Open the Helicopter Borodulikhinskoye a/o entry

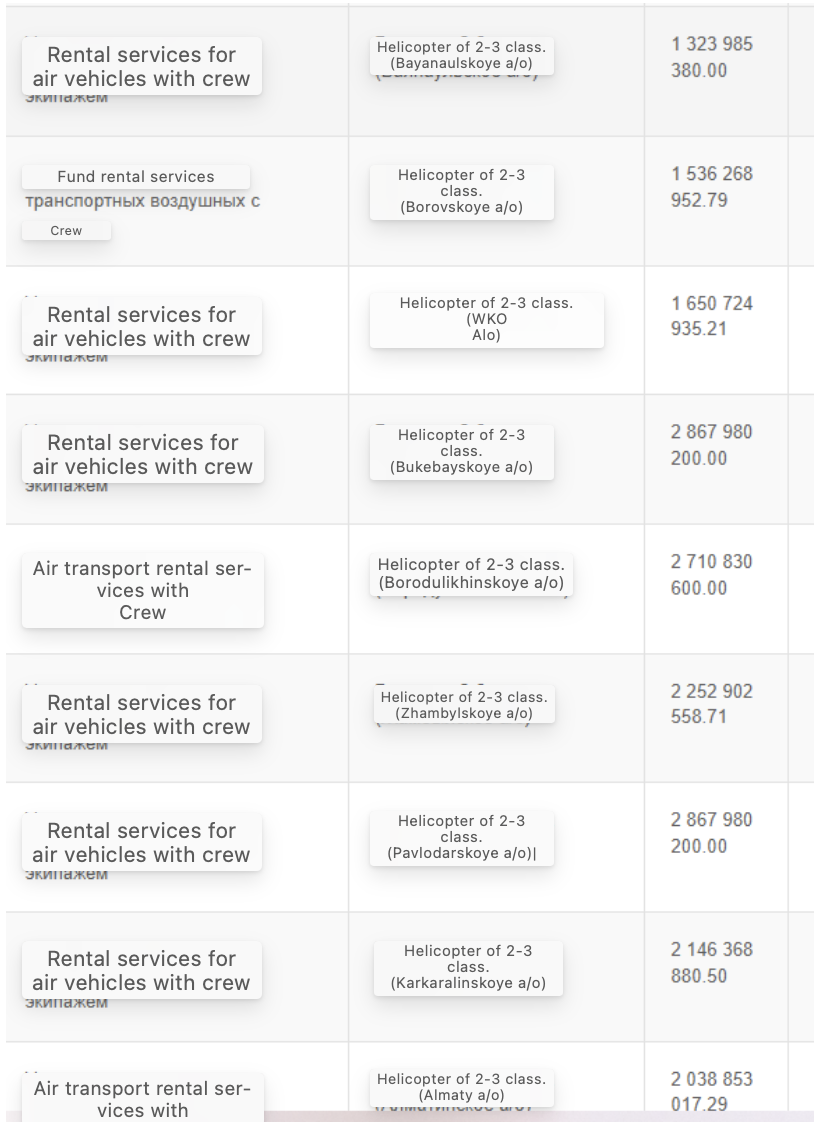(471, 574)
